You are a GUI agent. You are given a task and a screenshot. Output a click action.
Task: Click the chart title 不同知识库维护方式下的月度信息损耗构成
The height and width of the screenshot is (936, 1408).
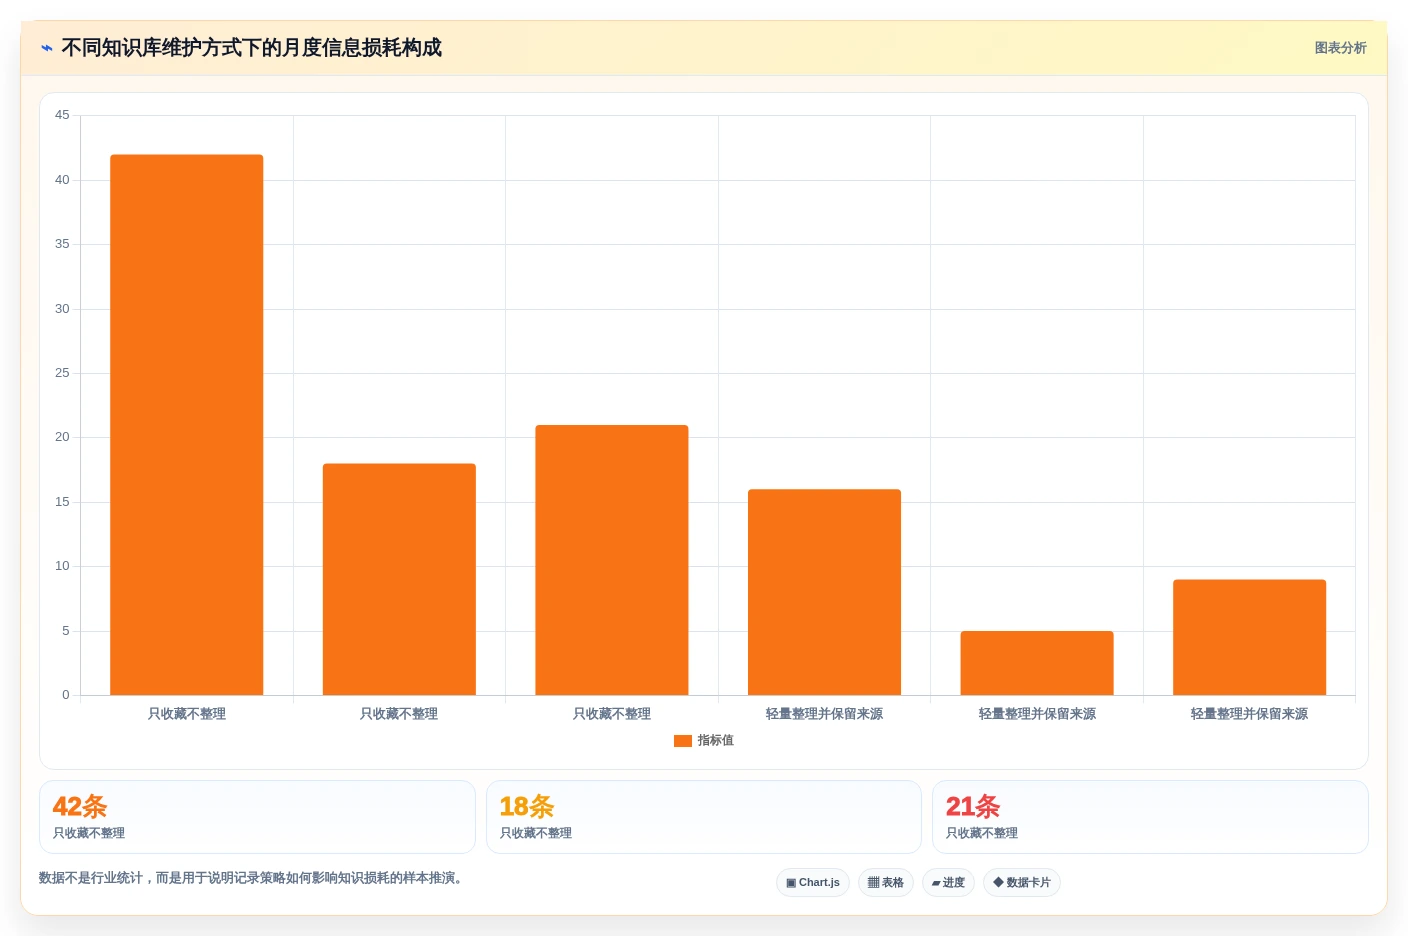click(251, 48)
